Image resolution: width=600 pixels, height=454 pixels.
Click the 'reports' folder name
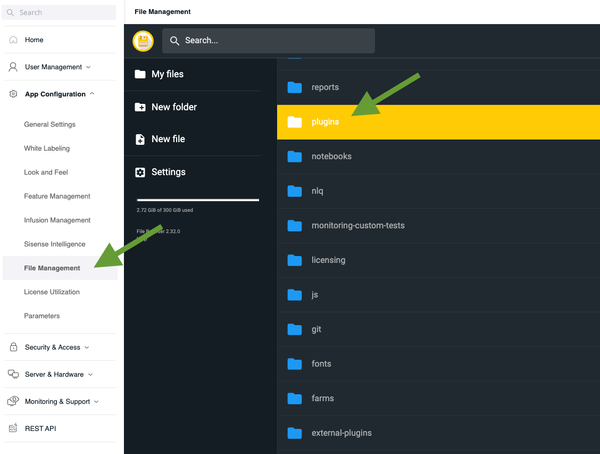click(x=325, y=87)
